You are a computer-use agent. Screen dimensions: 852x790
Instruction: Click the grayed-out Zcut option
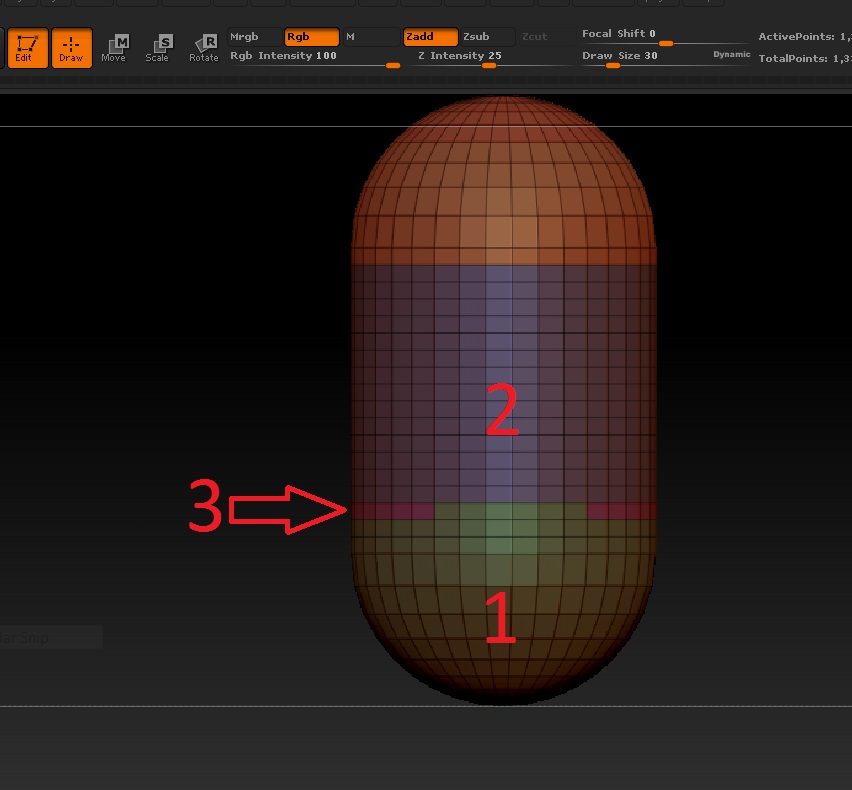point(535,36)
